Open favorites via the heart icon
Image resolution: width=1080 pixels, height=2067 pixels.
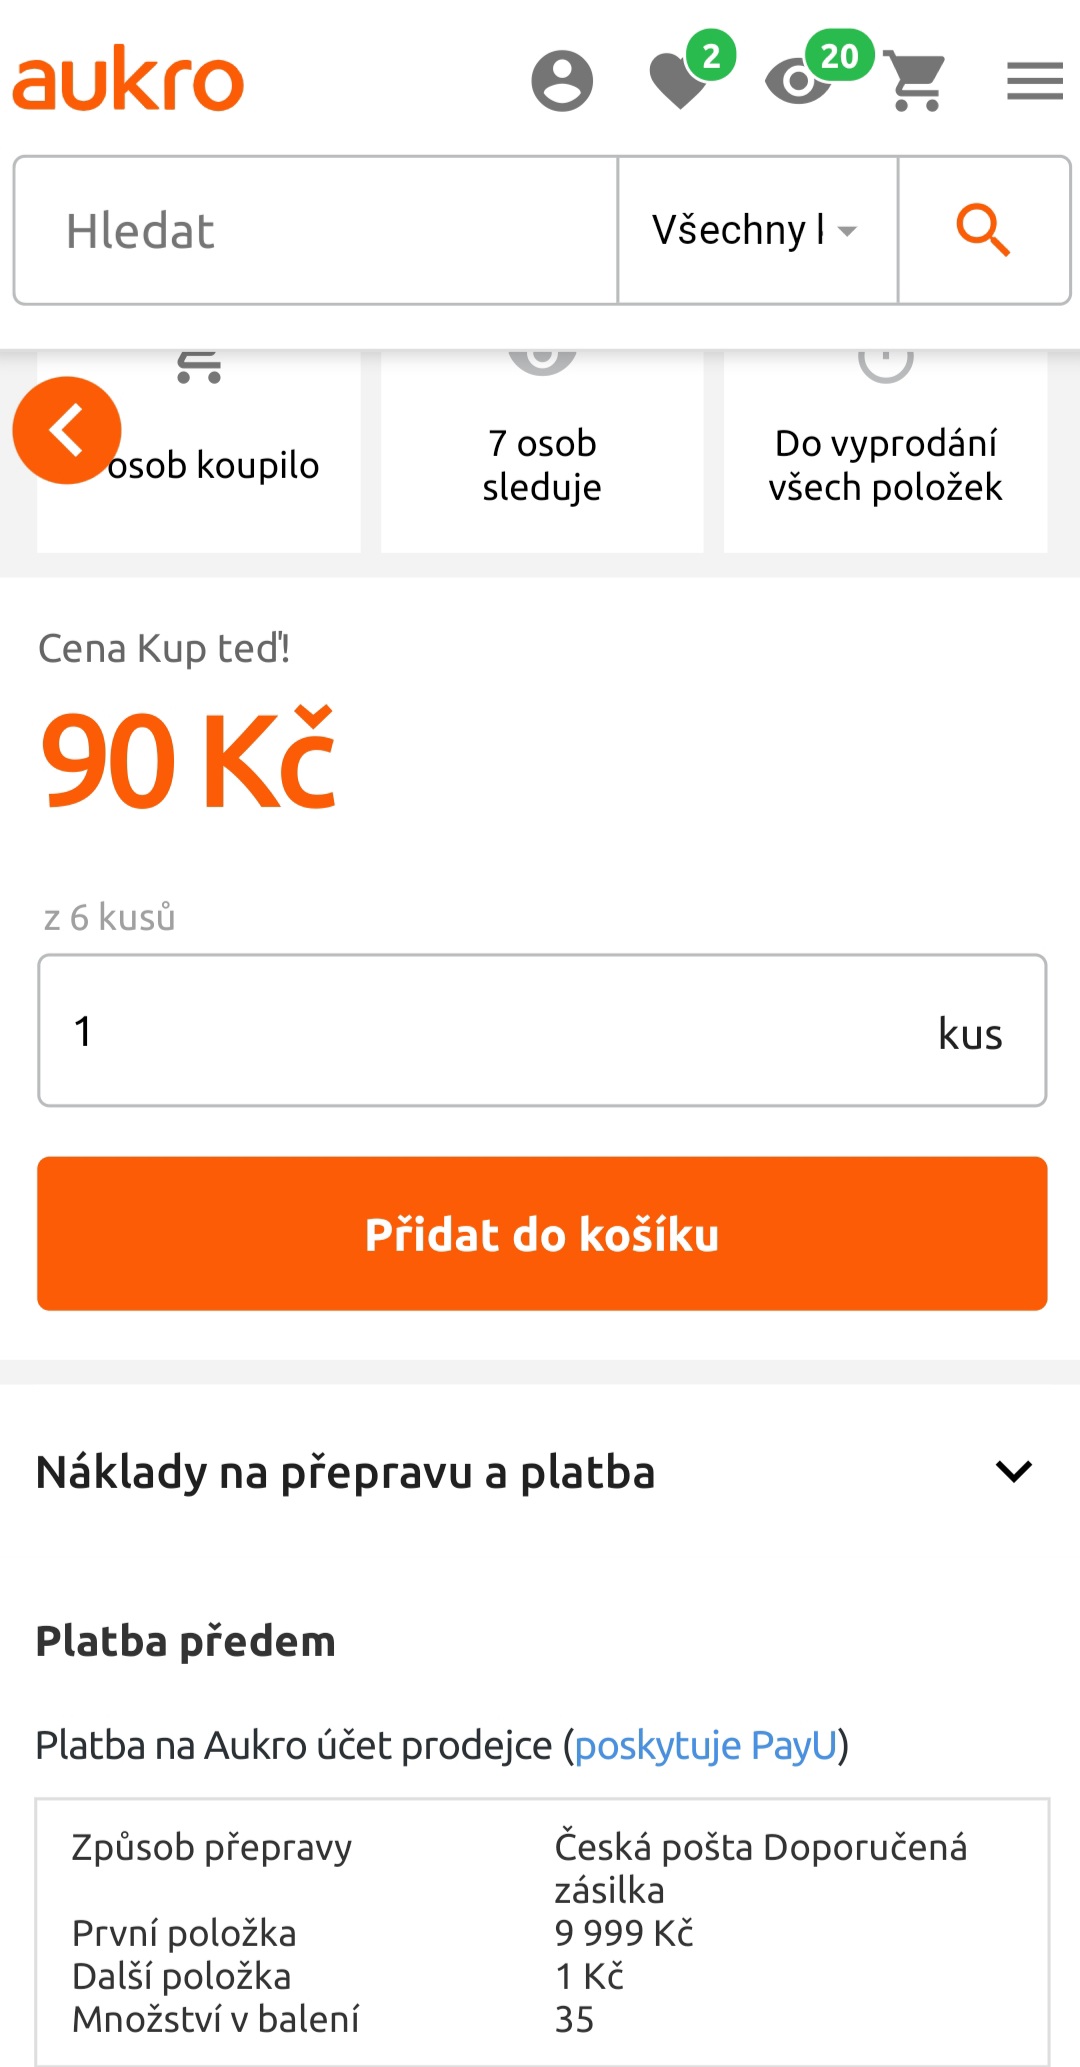(x=680, y=81)
